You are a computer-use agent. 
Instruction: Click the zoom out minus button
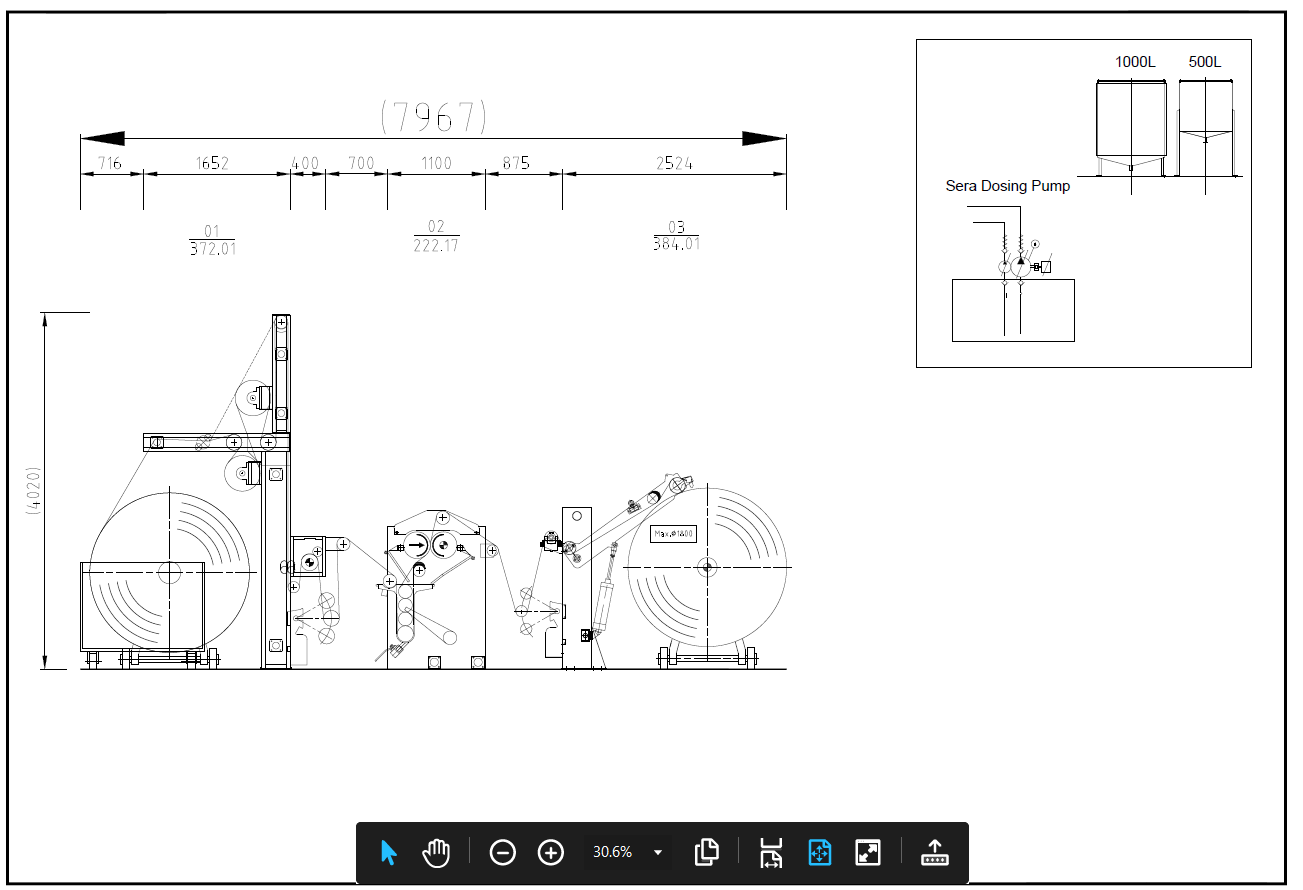(503, 852)
